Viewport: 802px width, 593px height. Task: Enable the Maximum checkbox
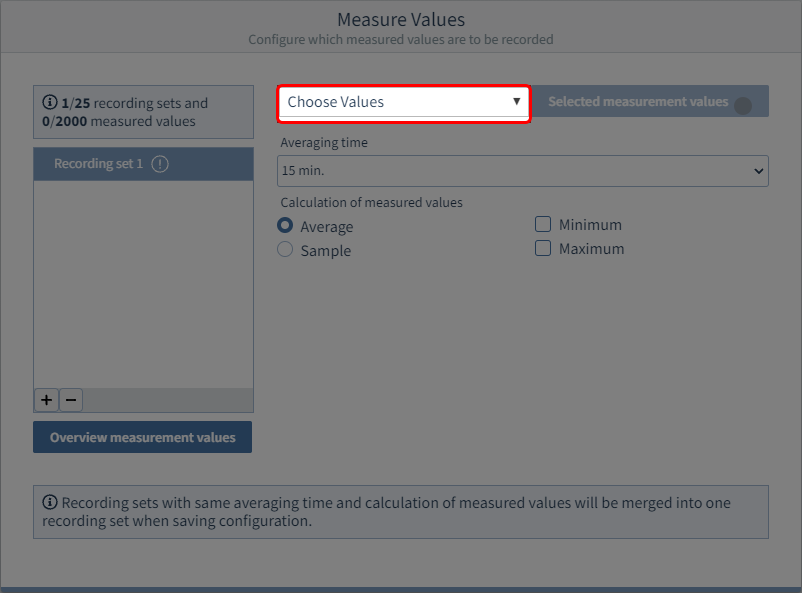[543, 249]
